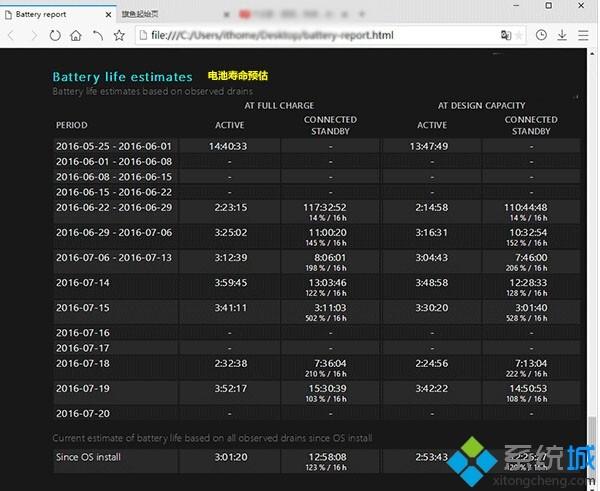Go to the browser home page
The width and height of the screenshot is (600, 491).
tap(76, 35)
